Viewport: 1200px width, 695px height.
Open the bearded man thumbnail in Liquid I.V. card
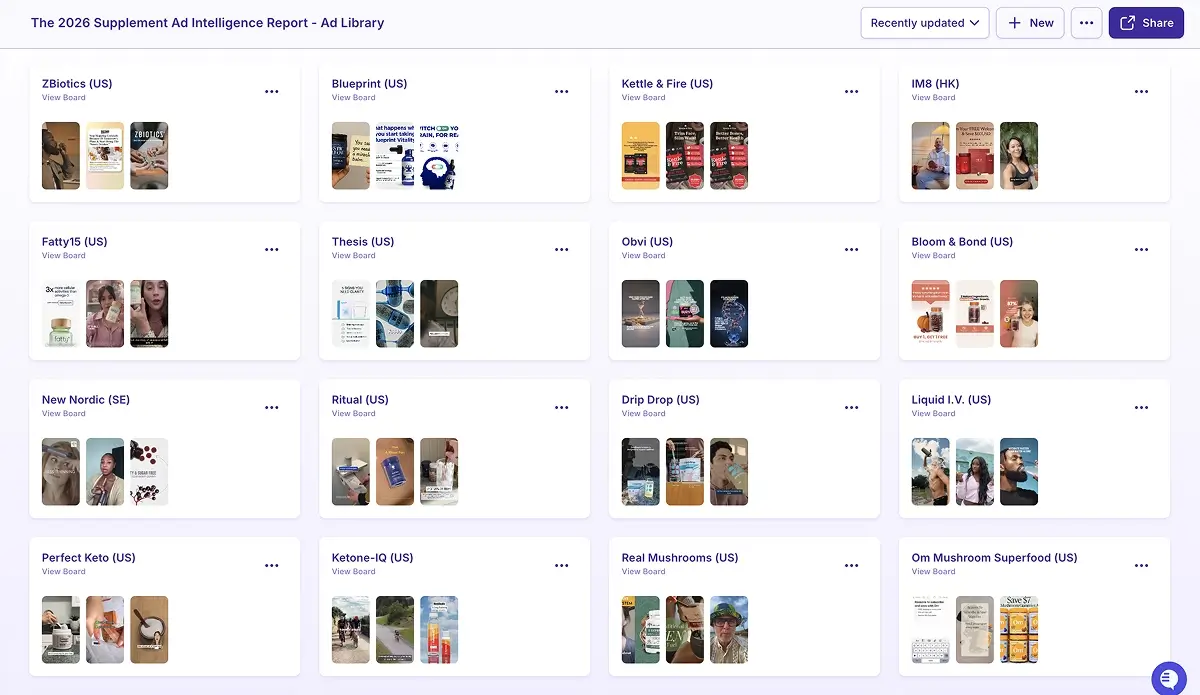coord(1019,472)
